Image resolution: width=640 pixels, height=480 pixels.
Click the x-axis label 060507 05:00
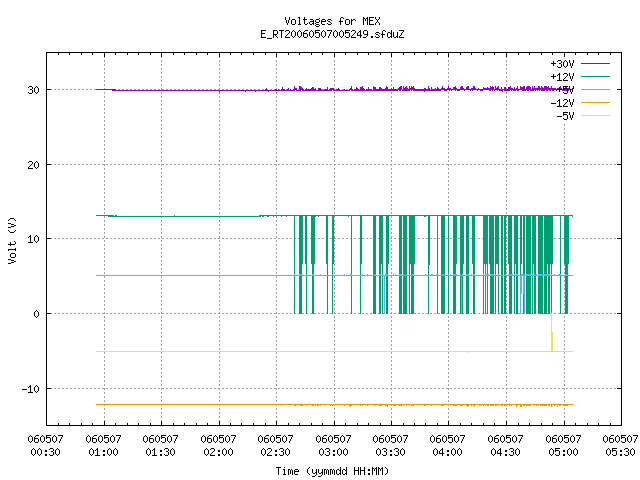click(x=564, y=446)
